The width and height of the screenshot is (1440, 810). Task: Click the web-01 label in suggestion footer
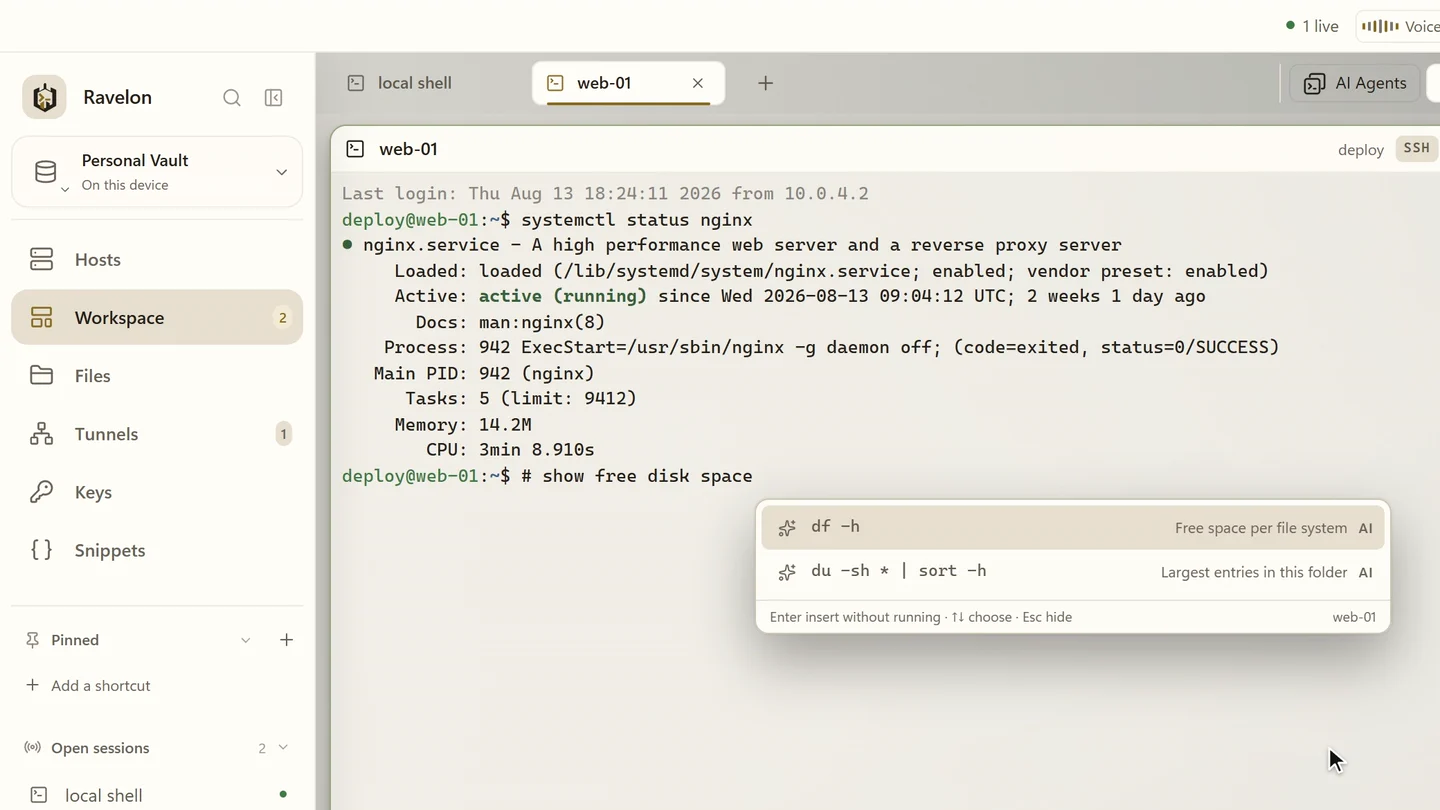(x=1354, y=617)
